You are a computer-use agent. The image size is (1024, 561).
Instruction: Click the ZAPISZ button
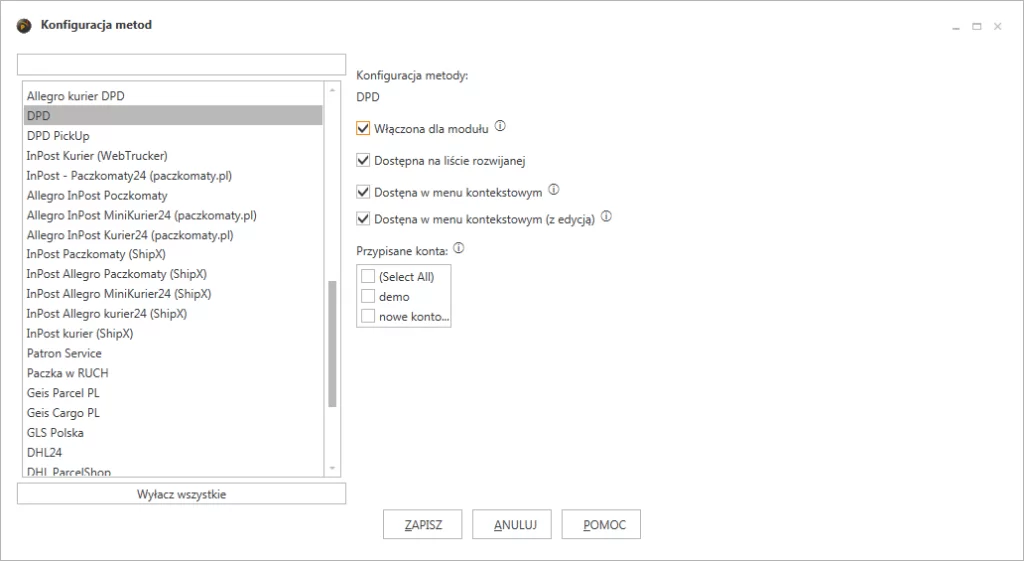(423, 524)
